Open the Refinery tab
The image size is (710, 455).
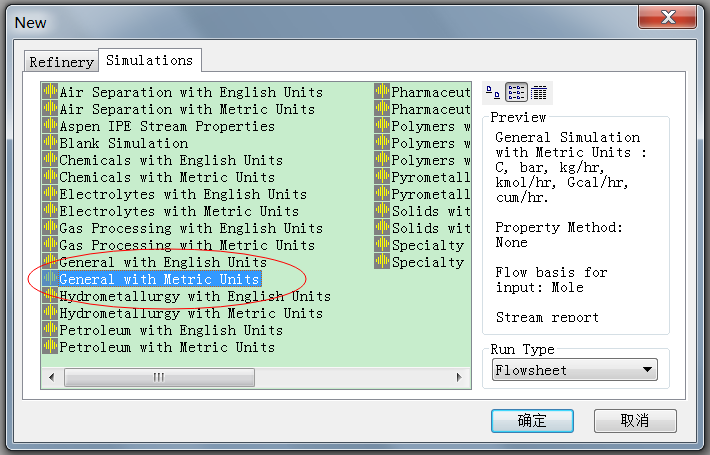click(61, 61)
